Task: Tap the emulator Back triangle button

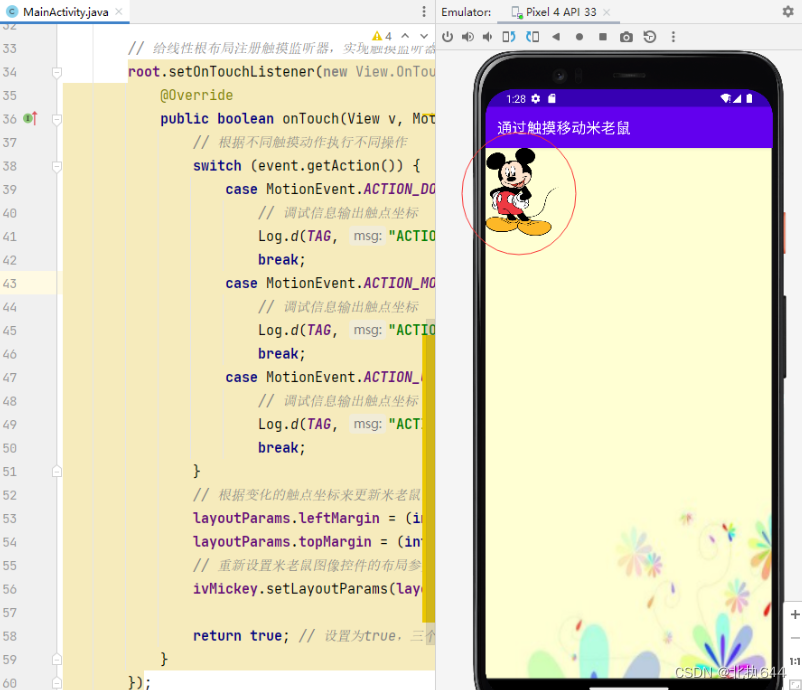Action: click(556, 37)
